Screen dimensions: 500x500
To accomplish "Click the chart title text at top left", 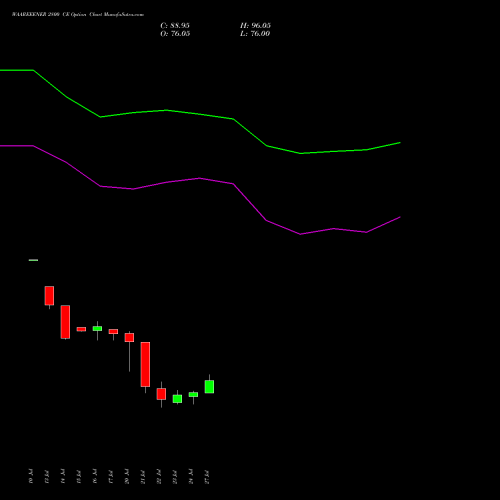I will point(78,15).
